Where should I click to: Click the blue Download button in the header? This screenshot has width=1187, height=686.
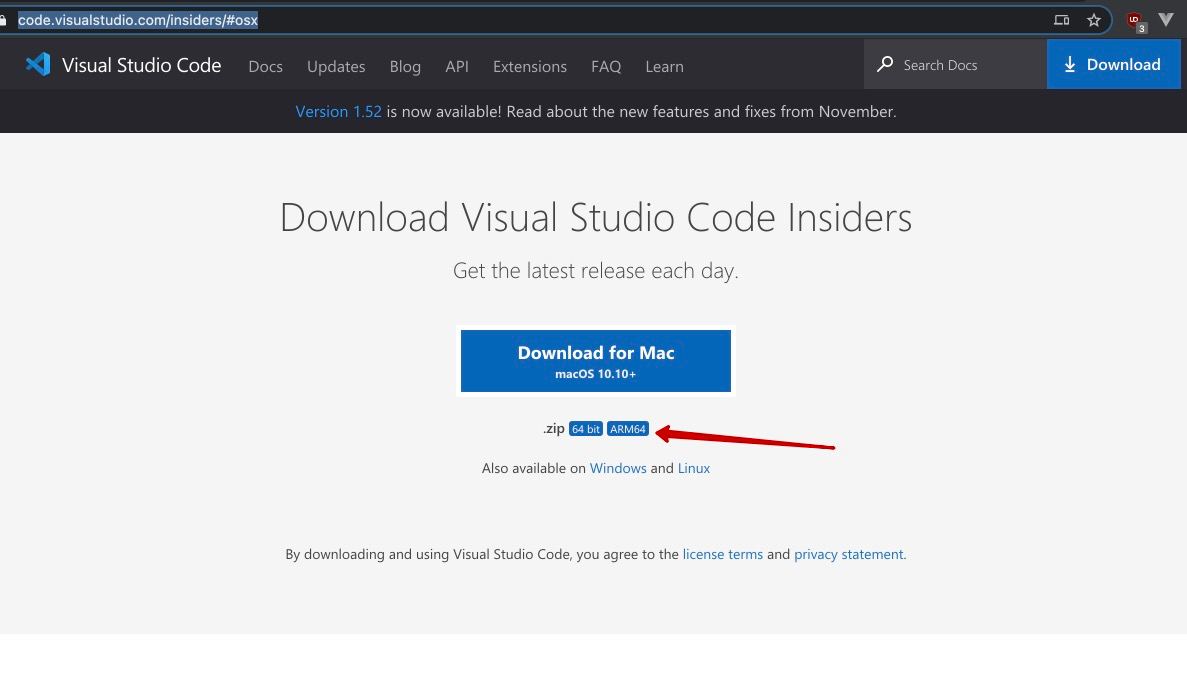[1114, 64]
